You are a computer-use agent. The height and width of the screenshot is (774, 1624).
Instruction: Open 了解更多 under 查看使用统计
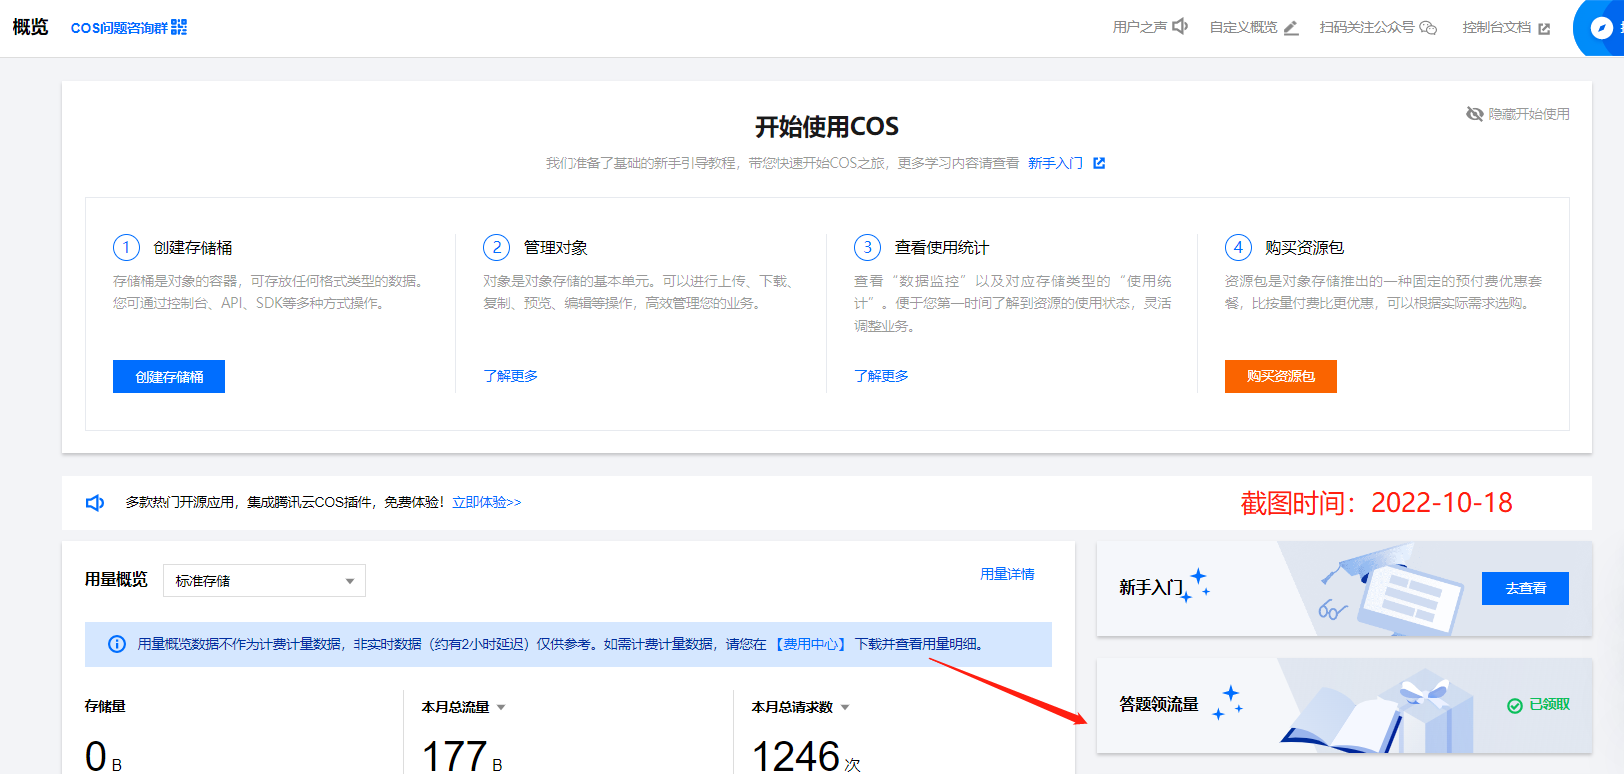click(881, 376)
